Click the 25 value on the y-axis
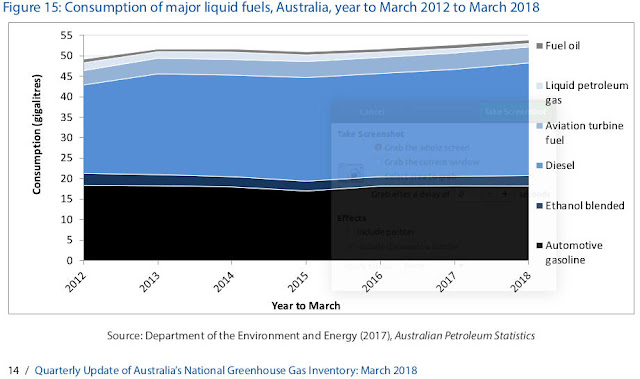The image size is (640, 379). click(67, 158)
